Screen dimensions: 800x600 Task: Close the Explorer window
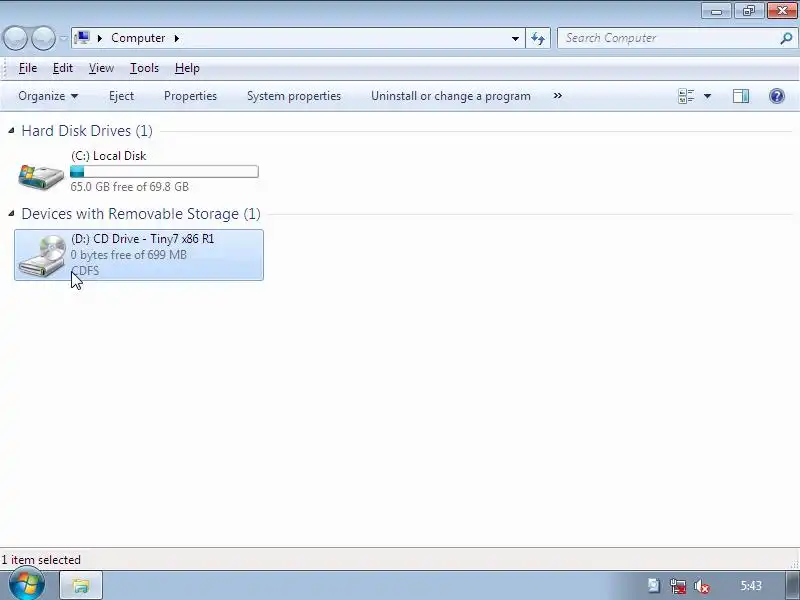click(x=783, y=11)
